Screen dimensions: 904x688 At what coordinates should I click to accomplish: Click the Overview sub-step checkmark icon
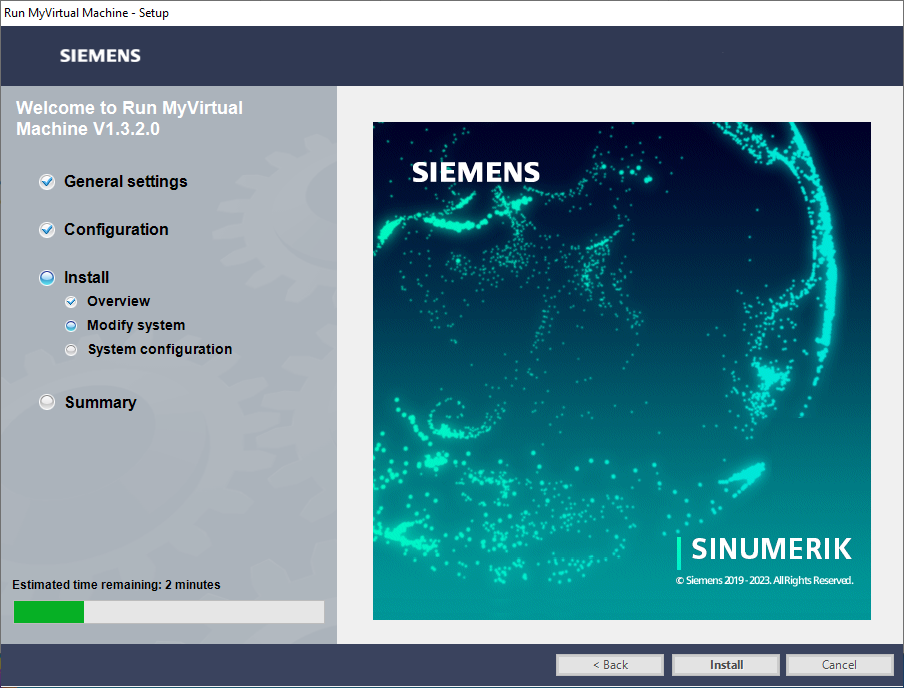click(x=71, y=302)
